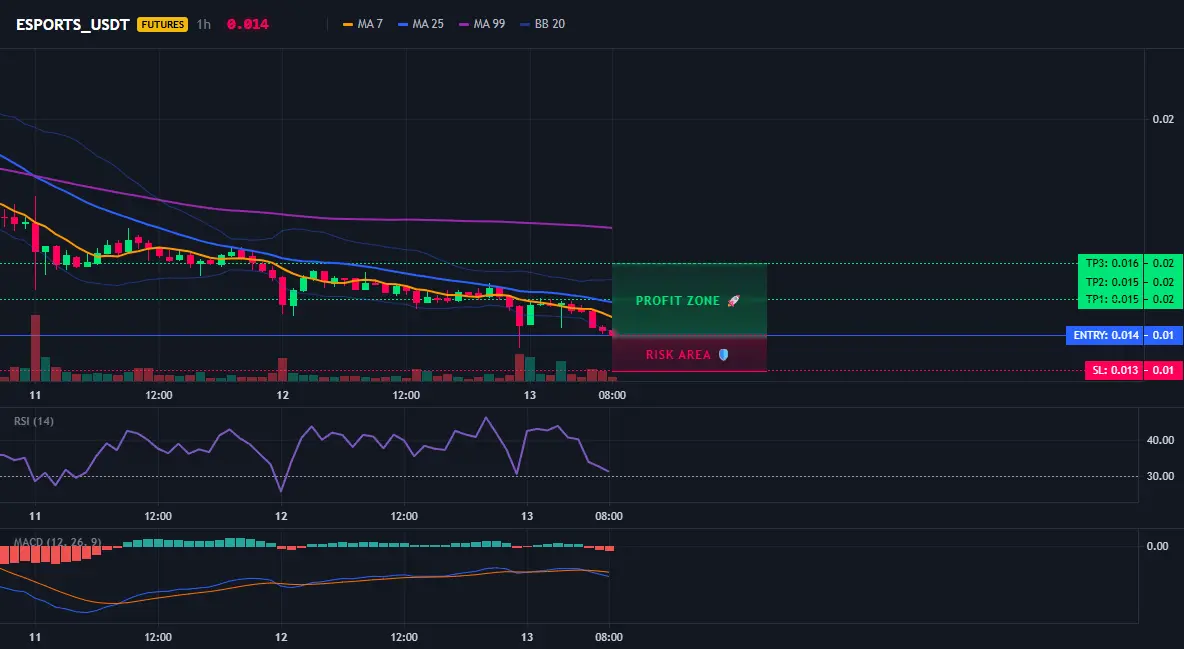Click the TP1: 0.015 price label

1112,299
